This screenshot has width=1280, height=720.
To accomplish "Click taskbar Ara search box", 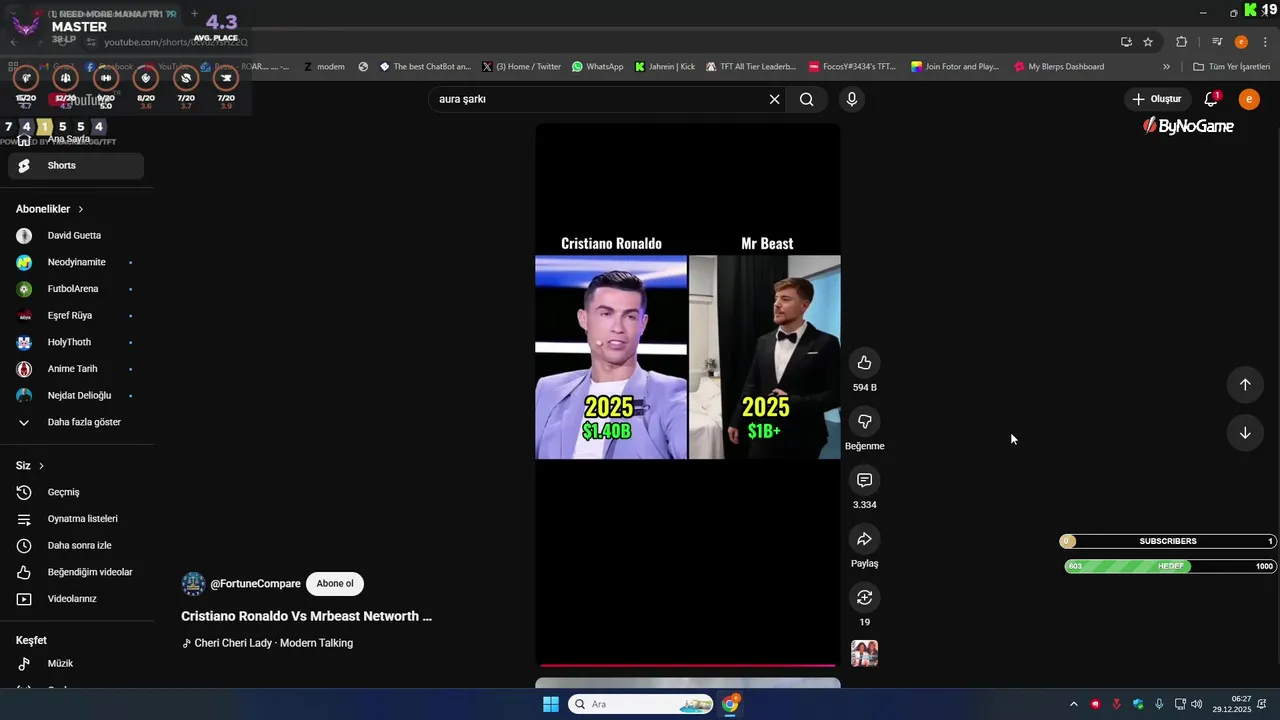I will click(641, 704).
